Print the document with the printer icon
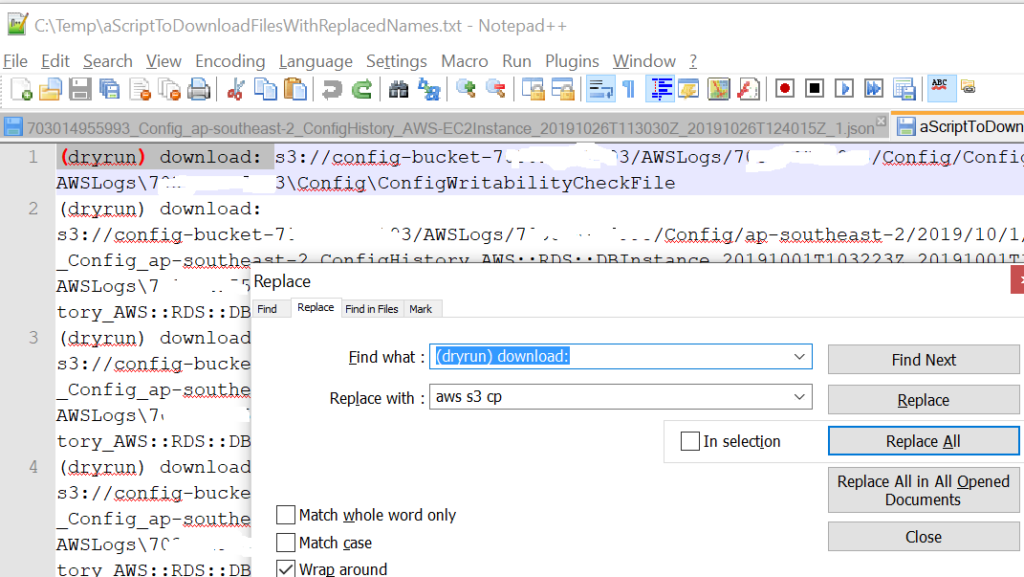1024x577 pixels. point(199,89)
